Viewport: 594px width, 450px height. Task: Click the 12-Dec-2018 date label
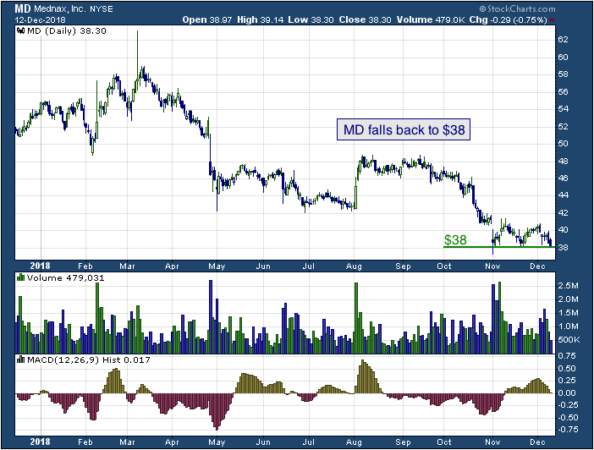40,20
